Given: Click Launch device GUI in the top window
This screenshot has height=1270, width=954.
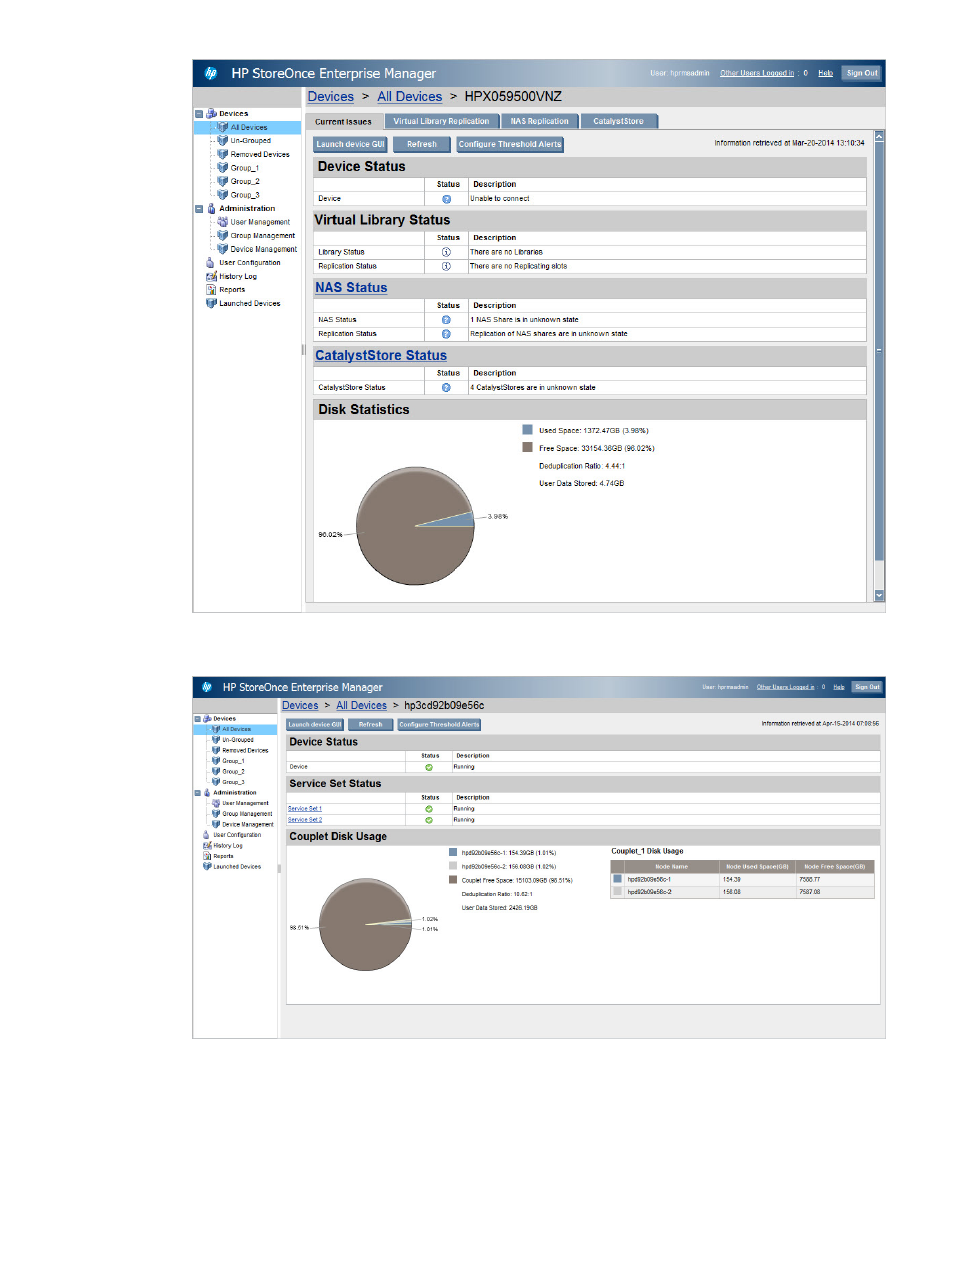Looking at the screenshot, I should pyautogui.click(x=351, y=144).
